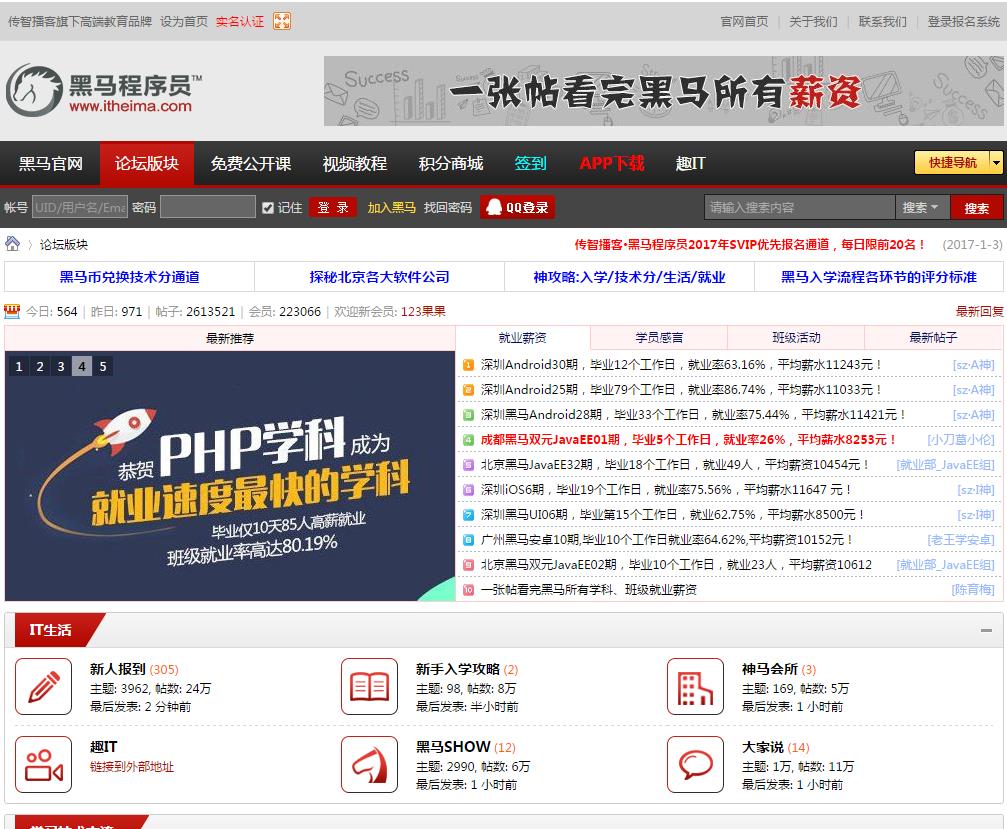Focus the 密码 password field

207,207
